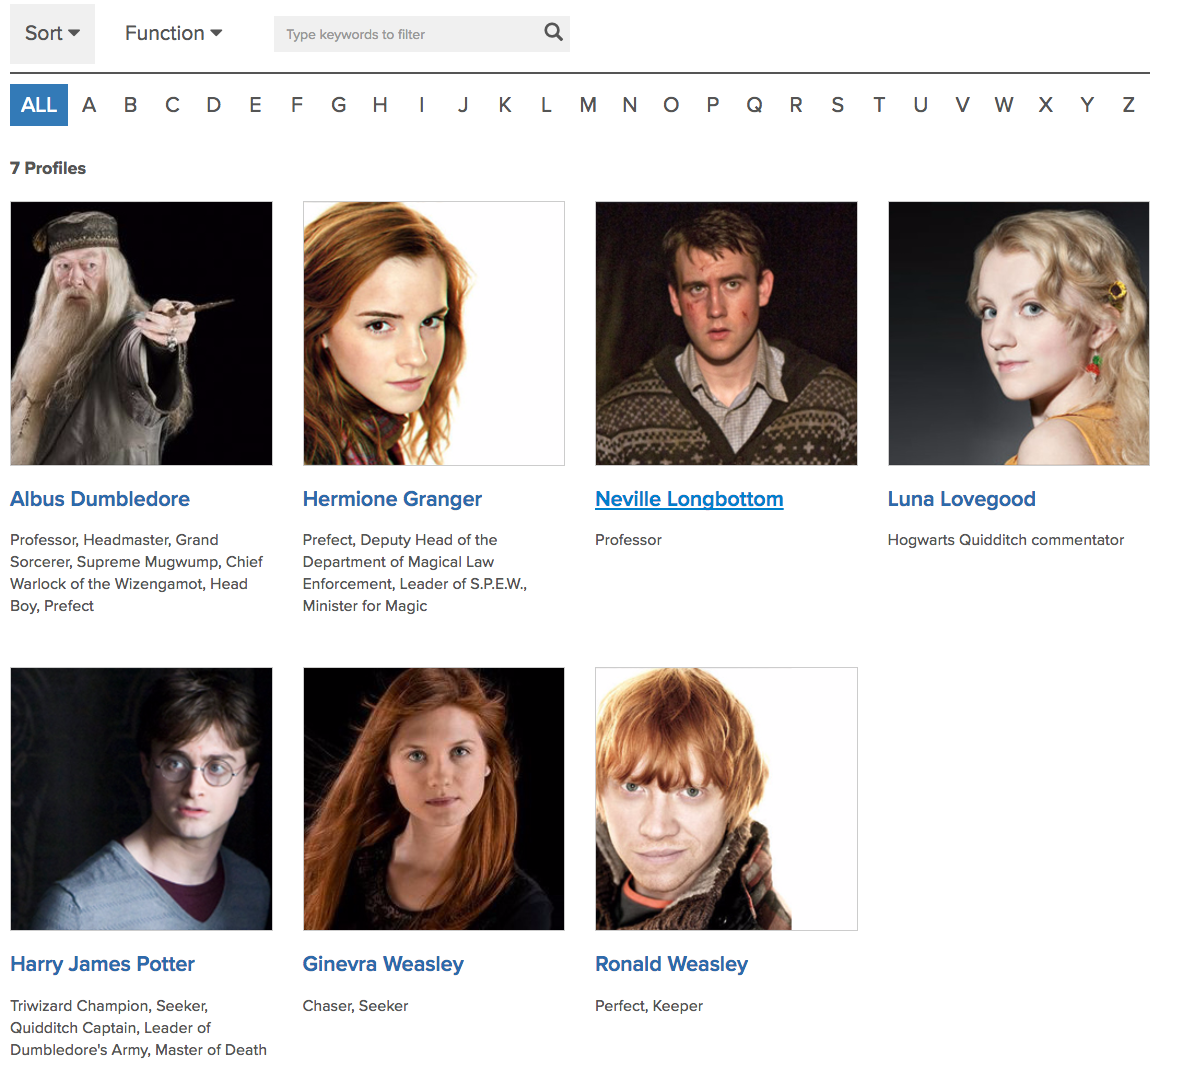Filter profiles by letter G
Image resolution: width=1179 pixels, height=1079 pixels.
click(x=339, y=105)
